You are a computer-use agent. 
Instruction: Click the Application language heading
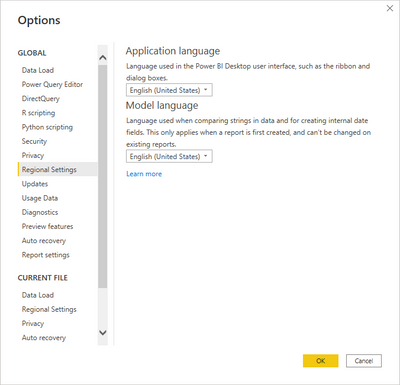[173, 51]
